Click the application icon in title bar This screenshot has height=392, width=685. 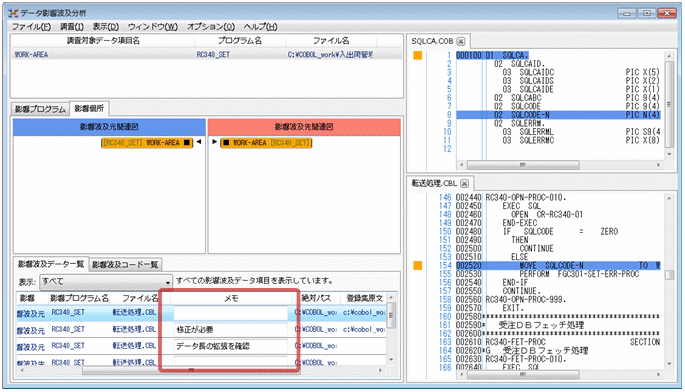pos(13,13)
